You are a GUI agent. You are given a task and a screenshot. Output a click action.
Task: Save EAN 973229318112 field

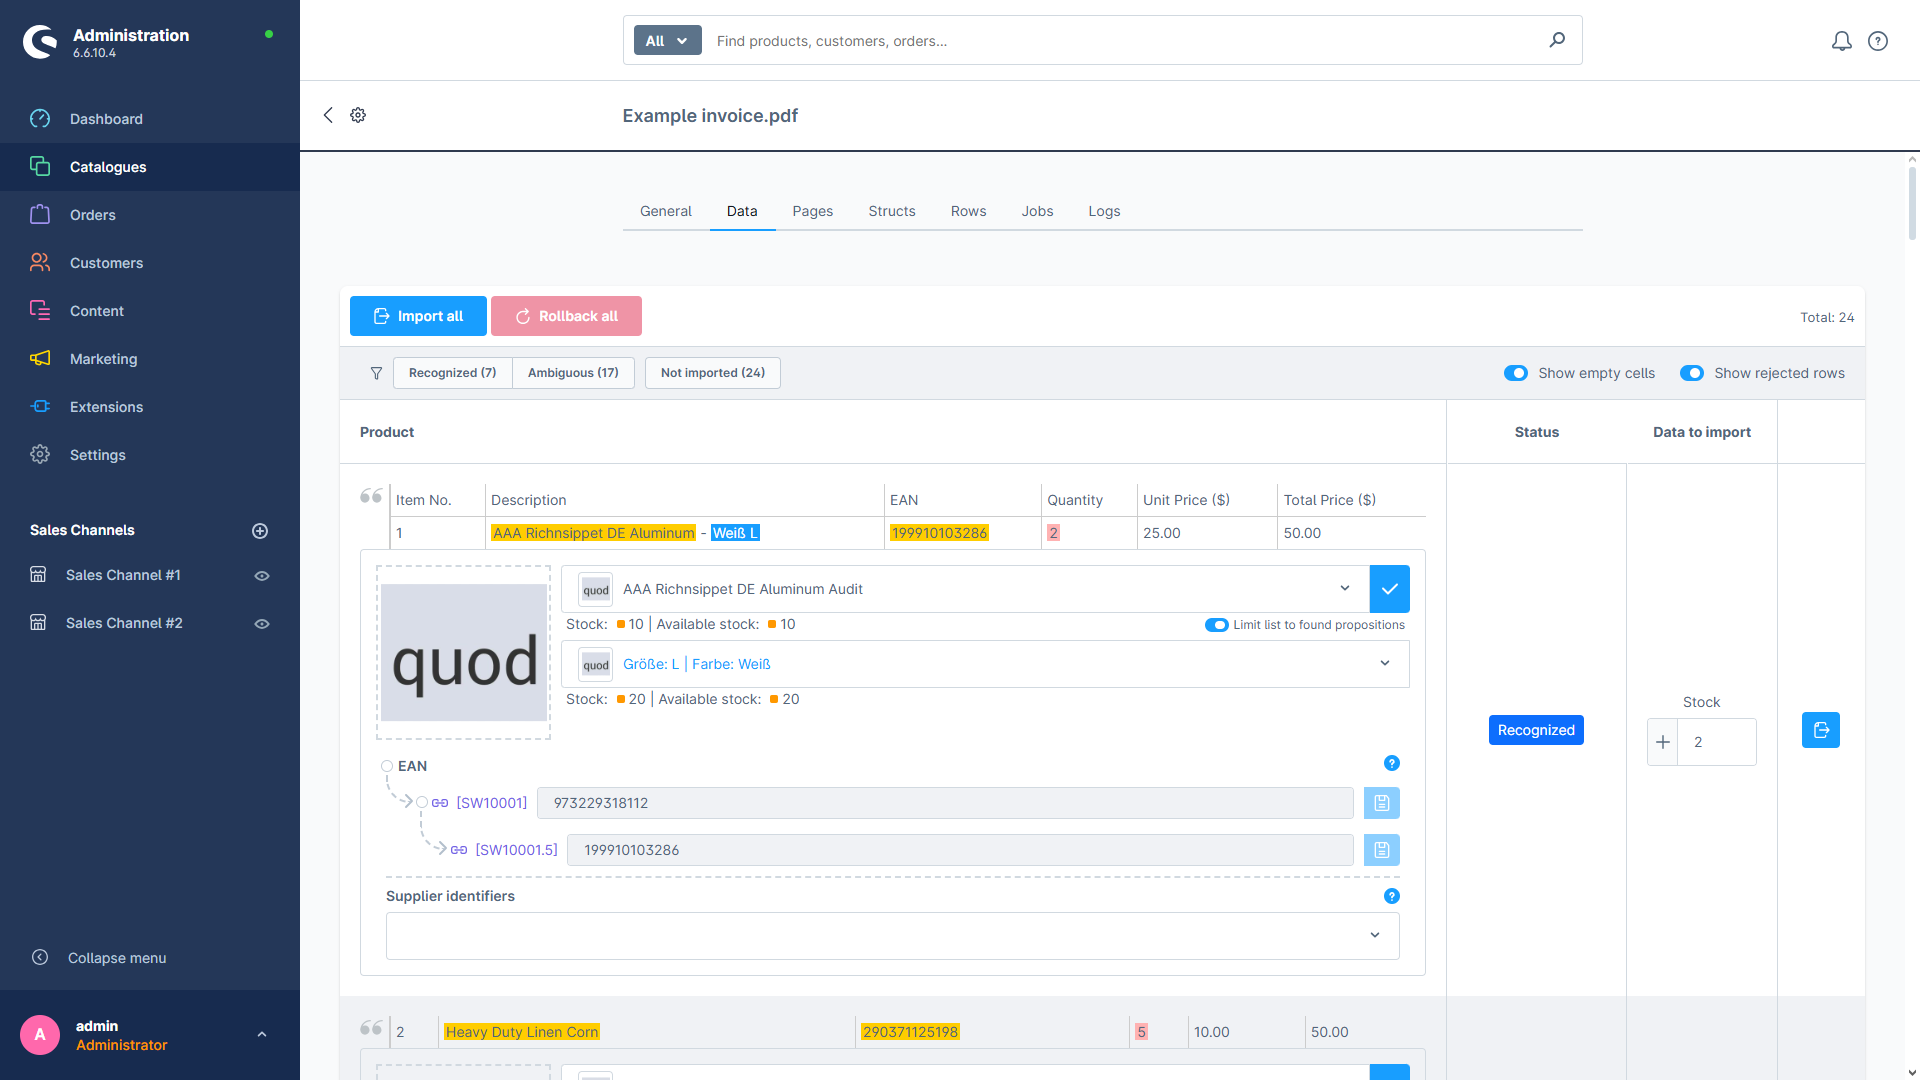point(1382,803)
